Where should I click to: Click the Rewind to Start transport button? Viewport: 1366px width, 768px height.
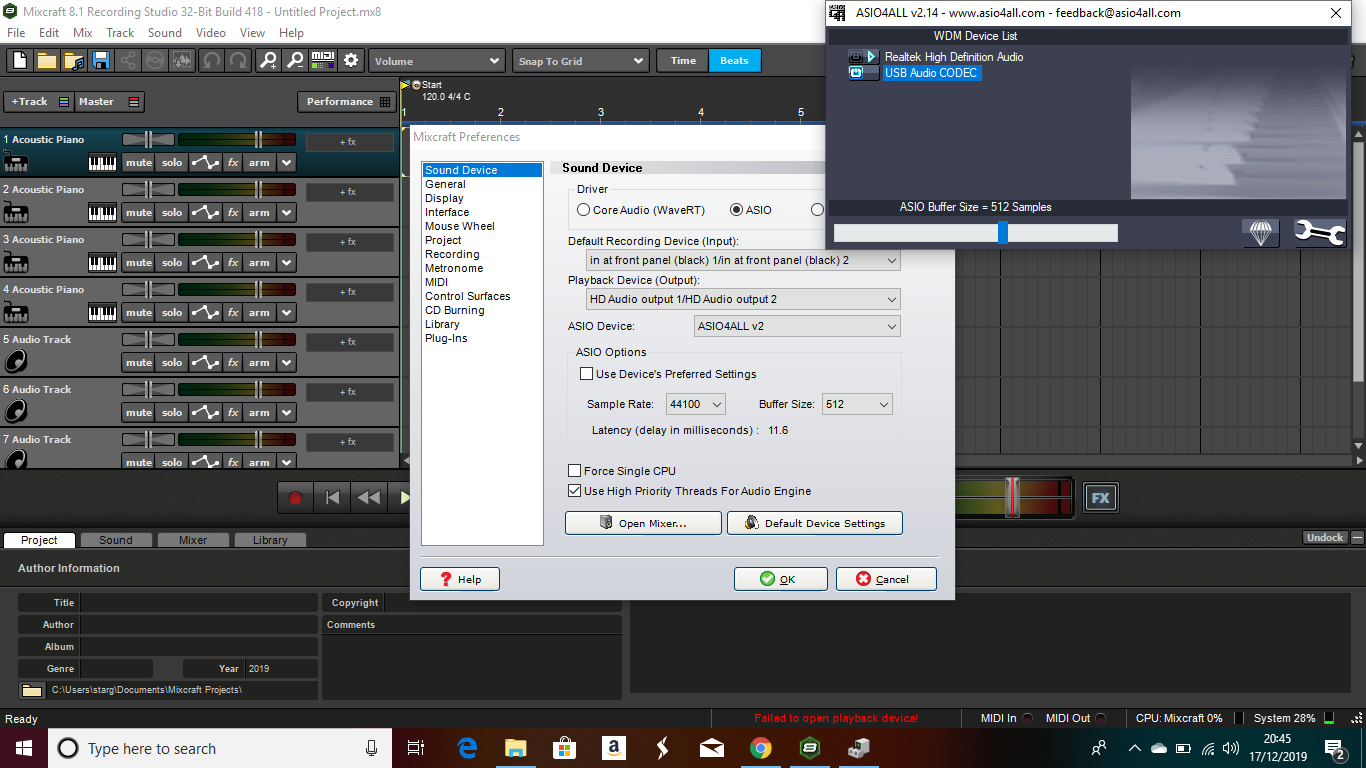point(332,497)
